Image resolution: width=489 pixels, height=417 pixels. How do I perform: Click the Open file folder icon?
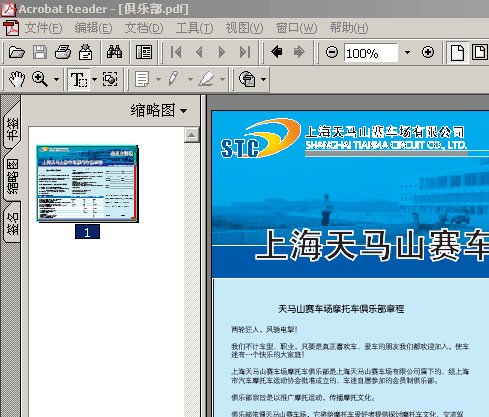[x=17, y=52]
